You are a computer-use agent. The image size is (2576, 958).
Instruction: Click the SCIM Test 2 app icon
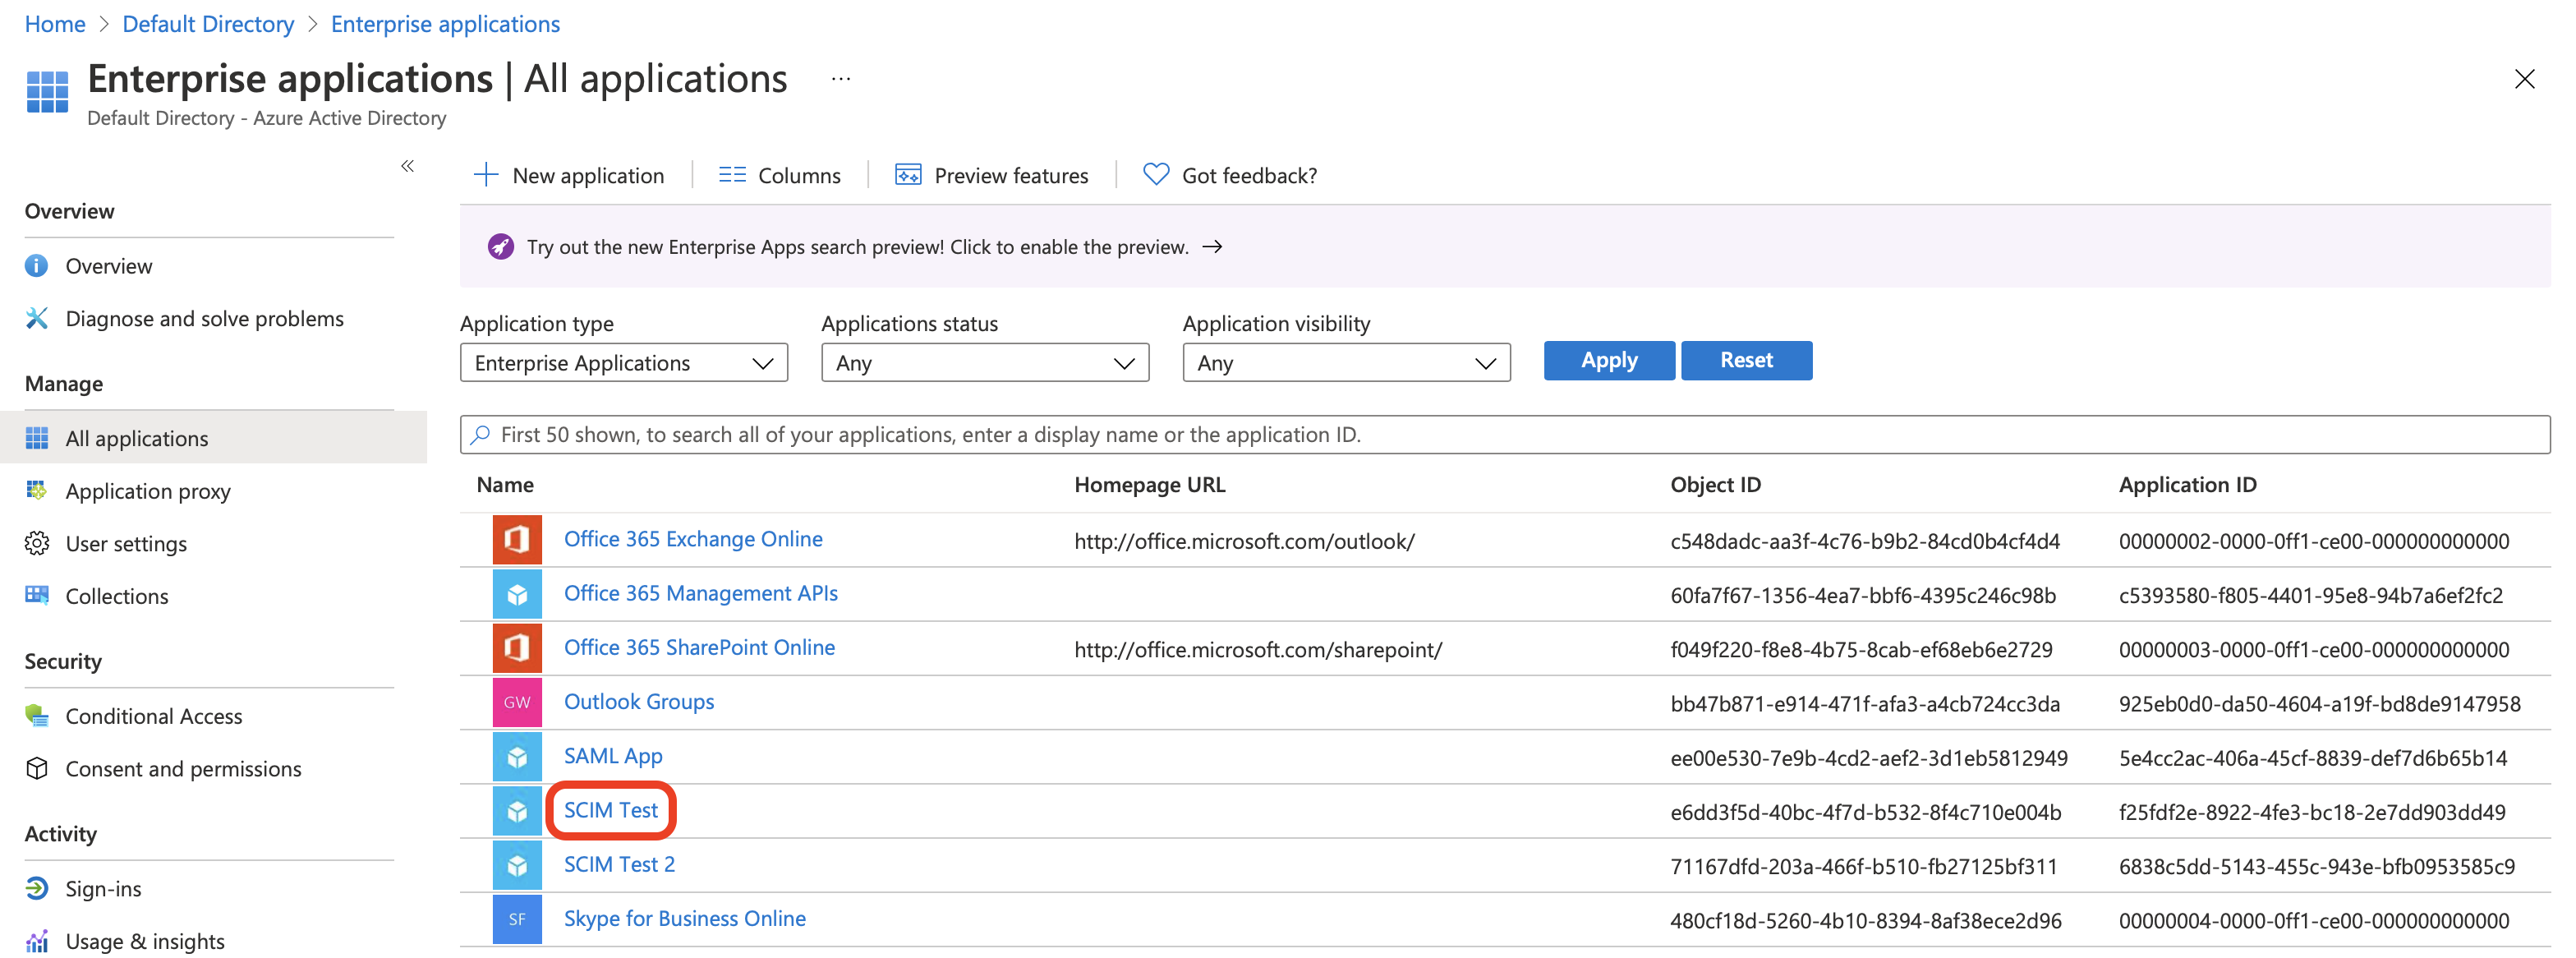[x=517, y=865]
